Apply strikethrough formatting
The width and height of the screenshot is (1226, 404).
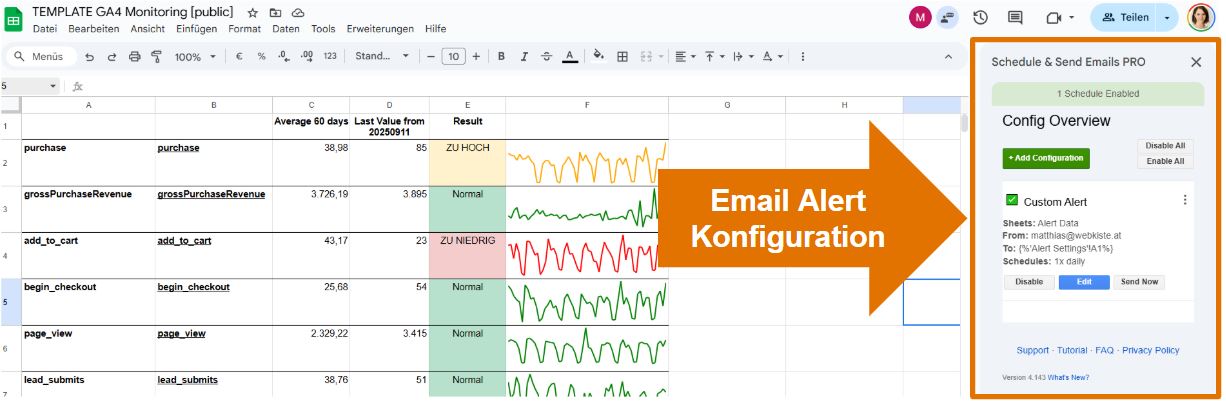[546, 57]
